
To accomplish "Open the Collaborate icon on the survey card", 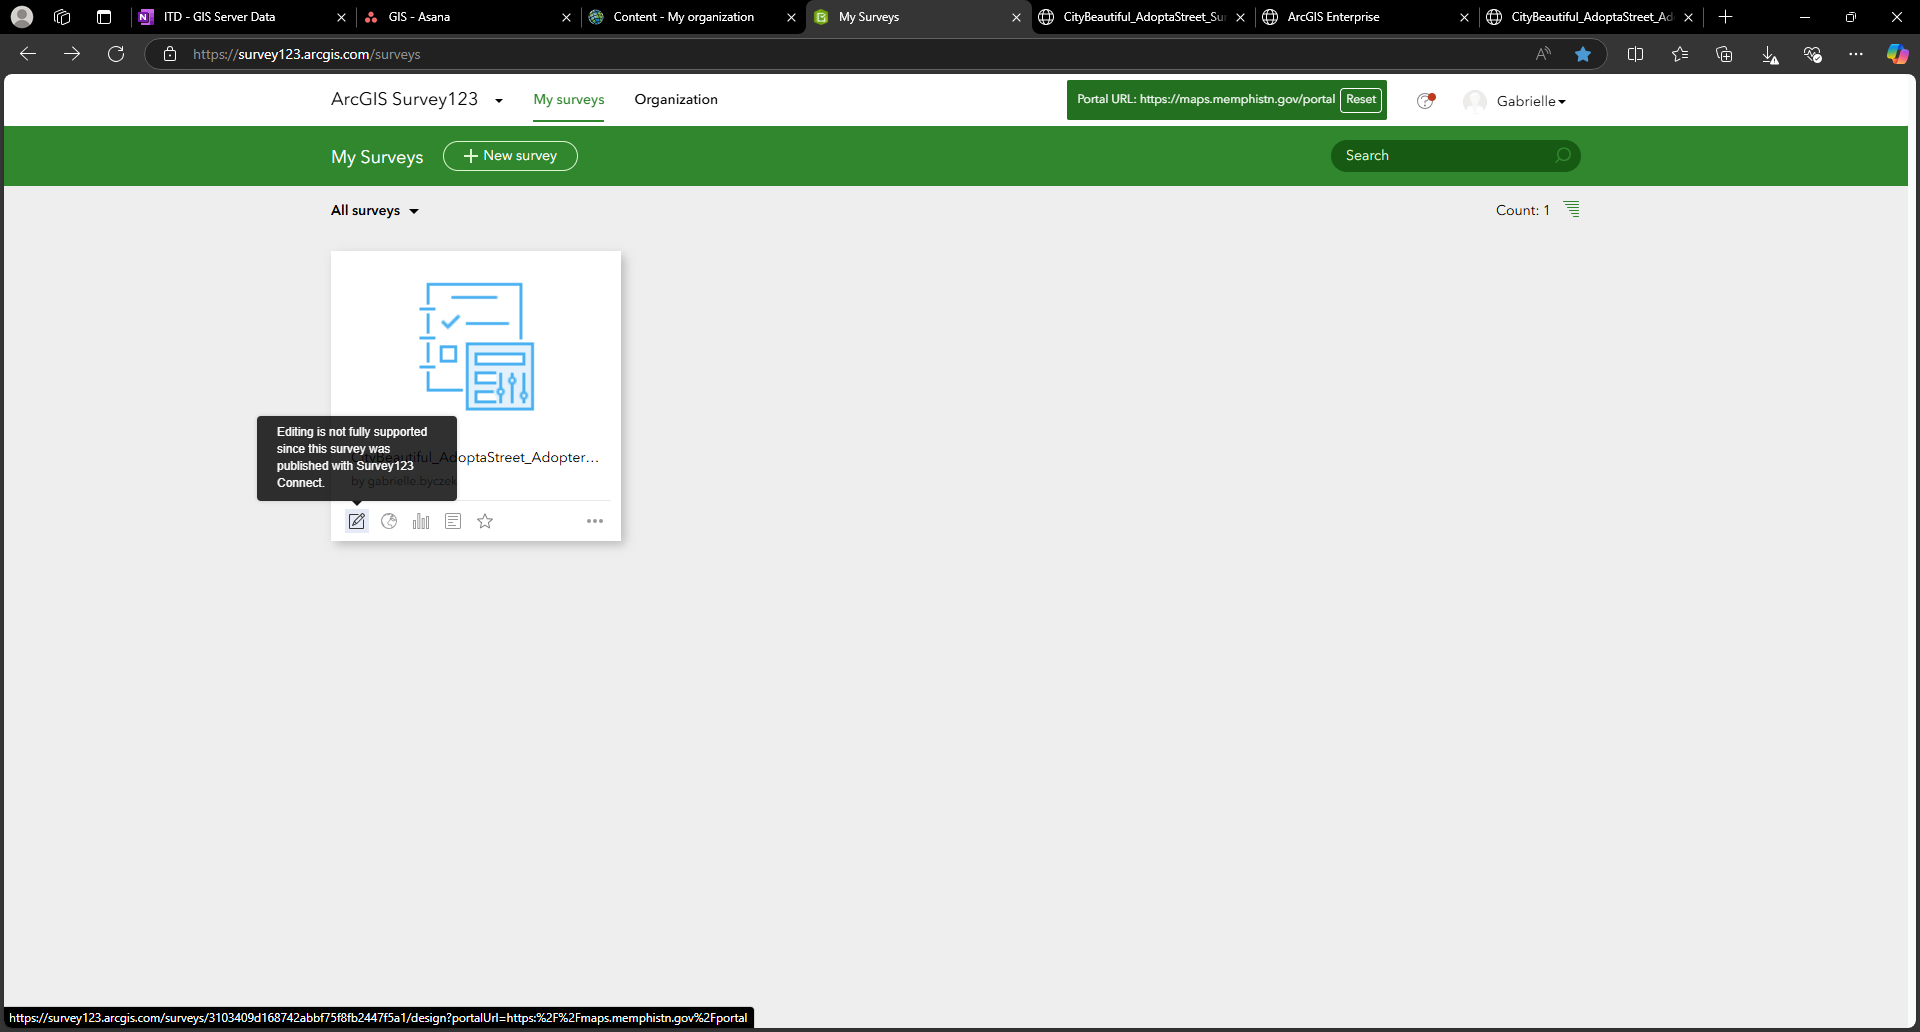I will pos(389,521).
